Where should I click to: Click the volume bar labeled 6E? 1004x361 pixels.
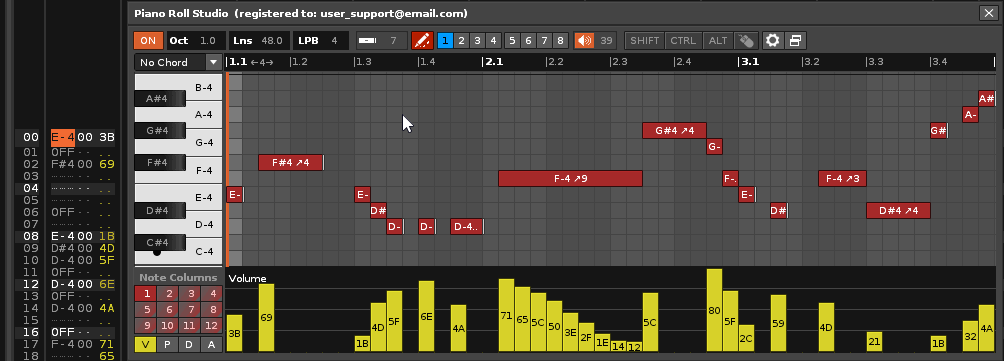[426, 316]
